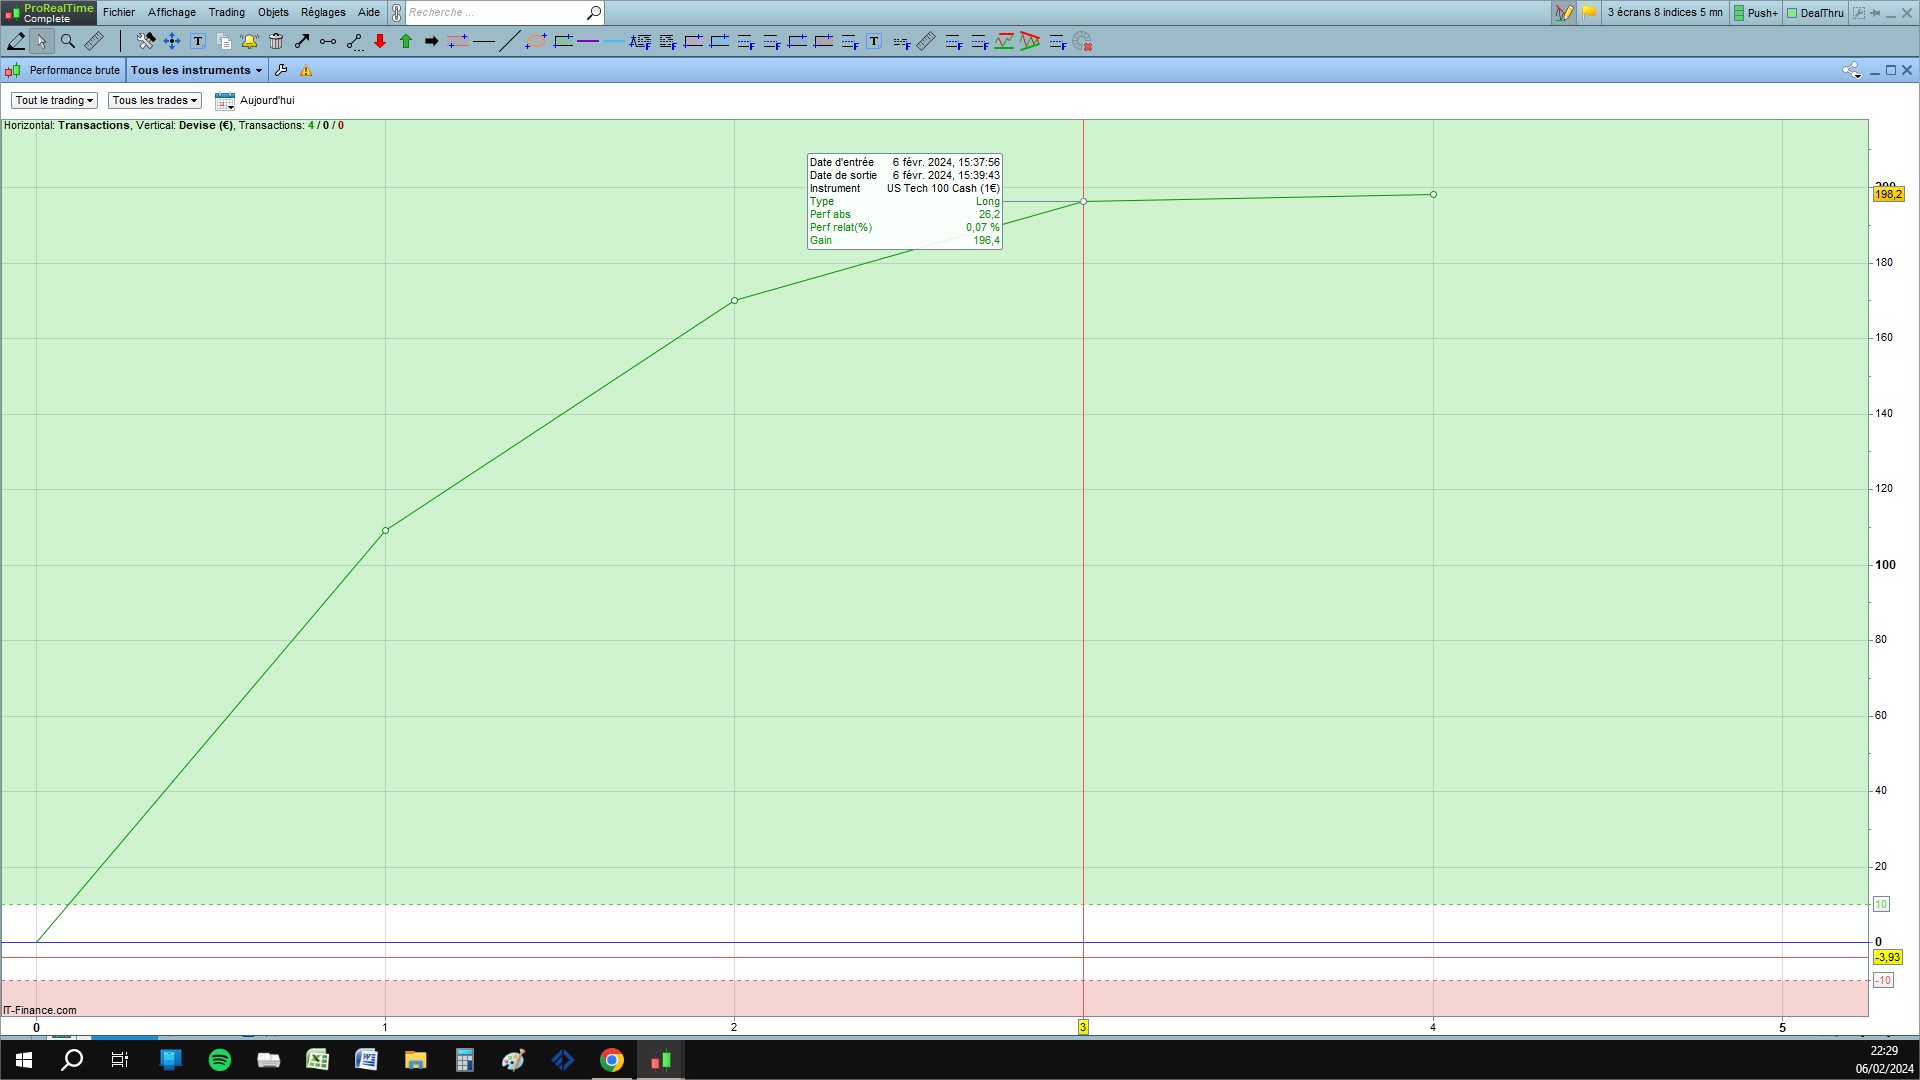
Task: Open the Trading menu
Action: (x=226, y=12)
